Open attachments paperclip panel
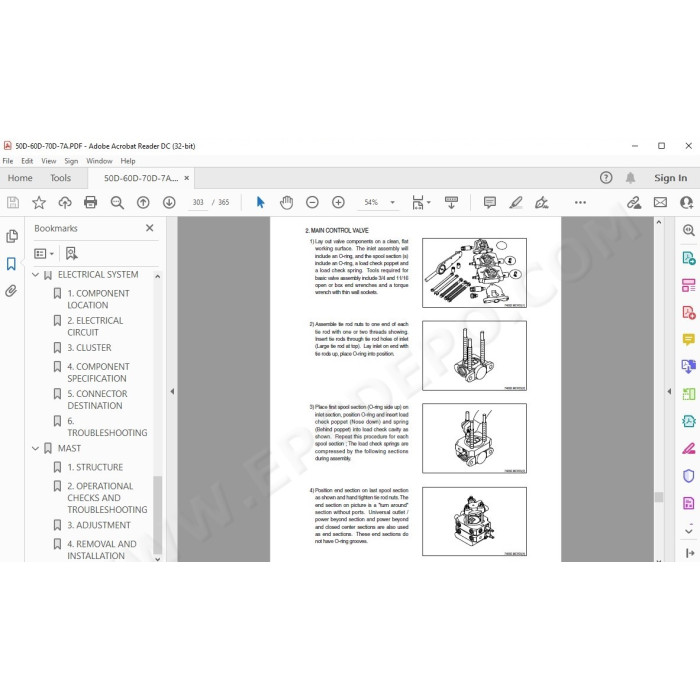The image size is (700, 700). 11,291
